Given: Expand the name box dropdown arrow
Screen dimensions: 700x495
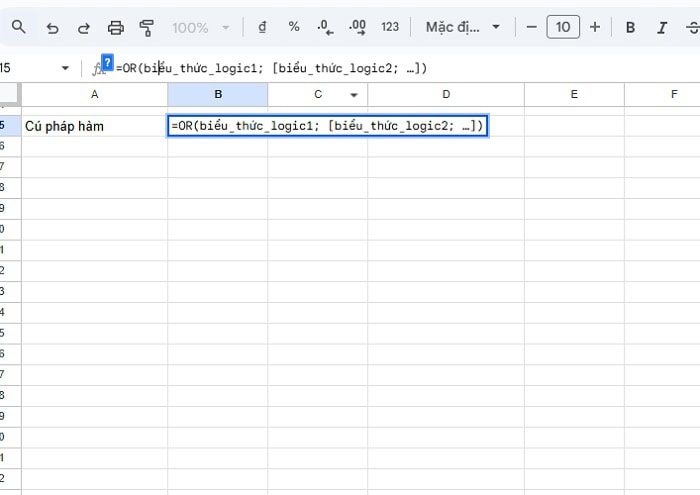Looking at the screenshot, I should [x=66, y=68].
